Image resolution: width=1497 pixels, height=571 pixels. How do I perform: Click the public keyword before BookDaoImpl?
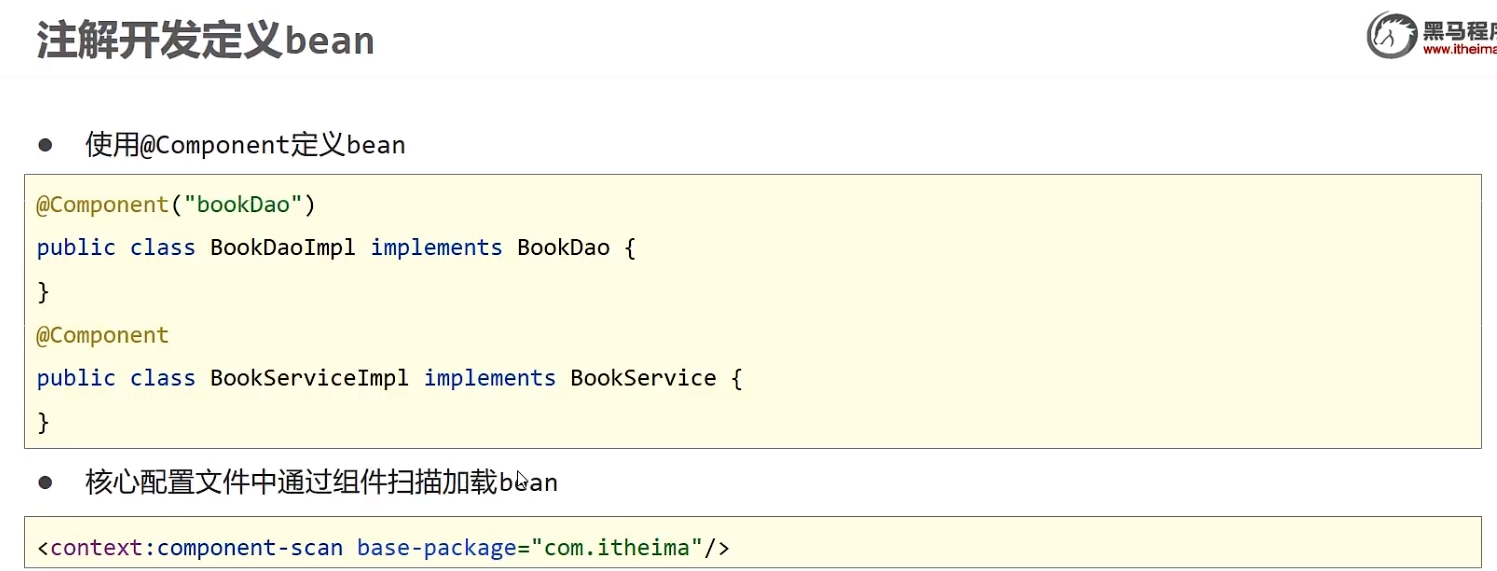tap(76, 248)
